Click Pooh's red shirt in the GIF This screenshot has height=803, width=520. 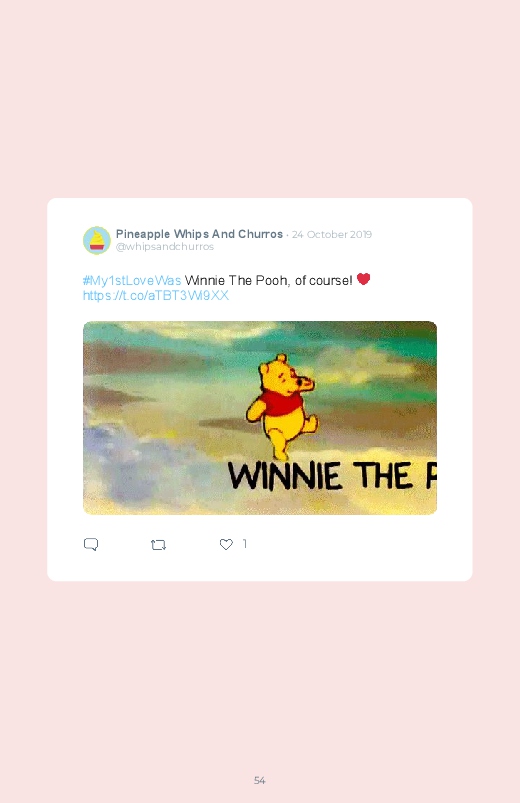coord(281,402)
